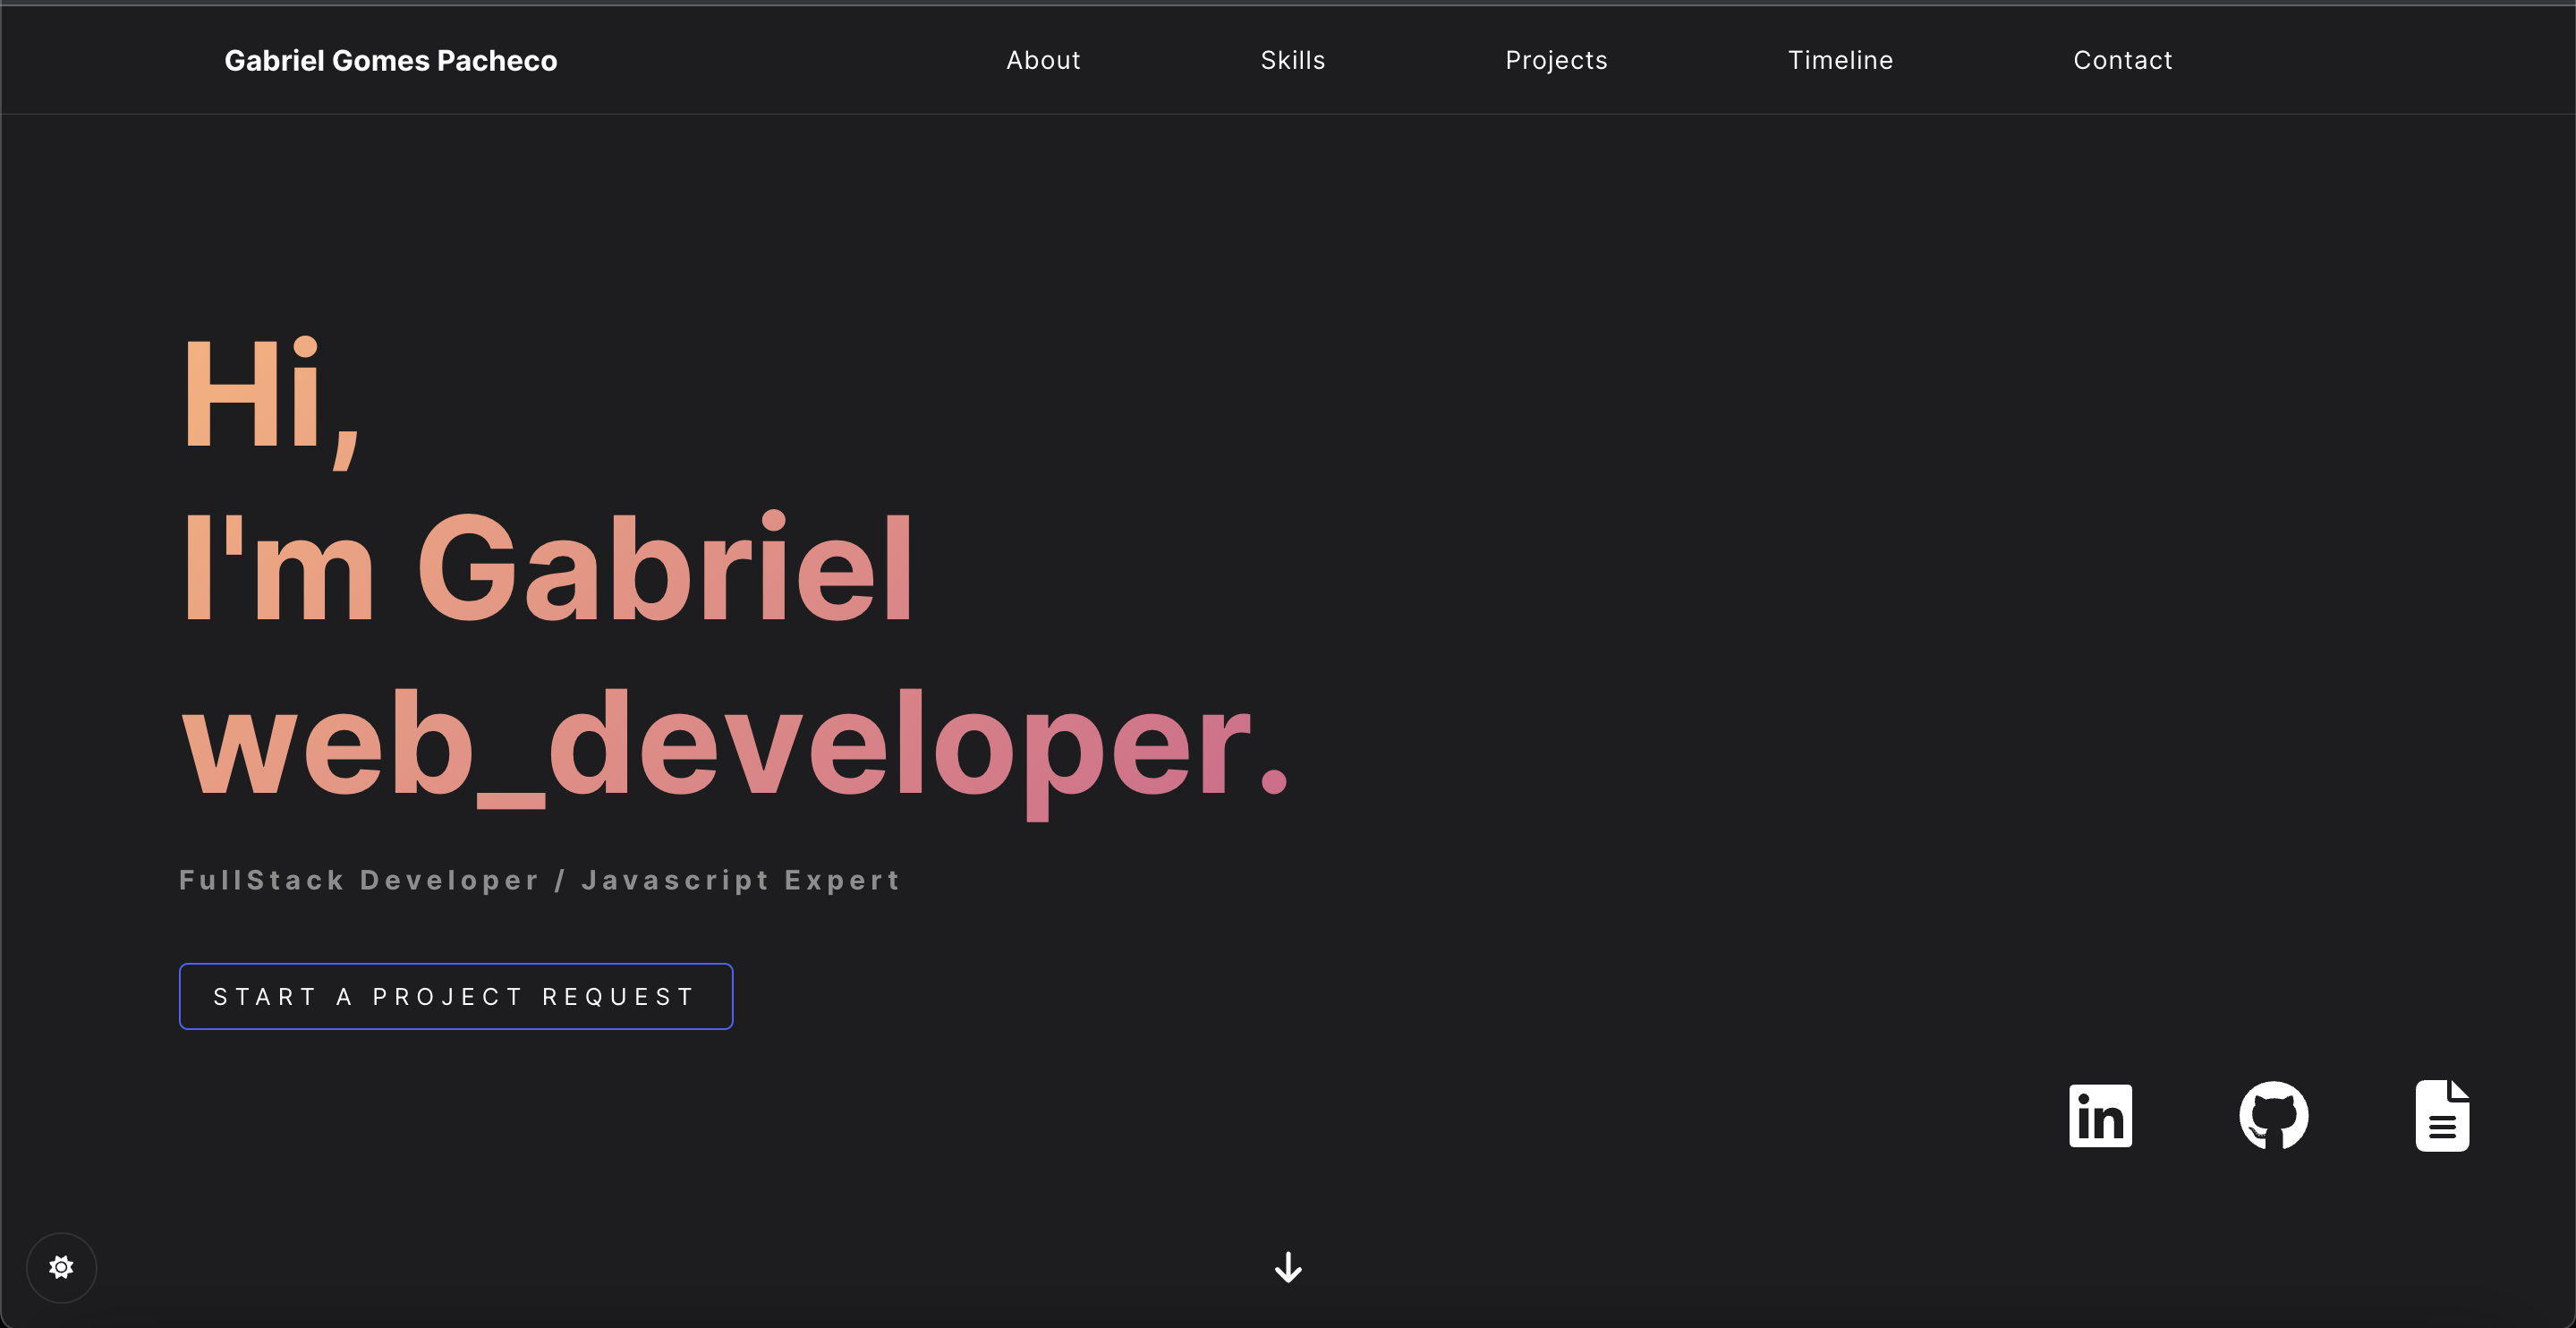The width and height of the screenshot is (2576, 1328).
Task: Toggle the light/dark theme sun button
Action: (61, 1267)
